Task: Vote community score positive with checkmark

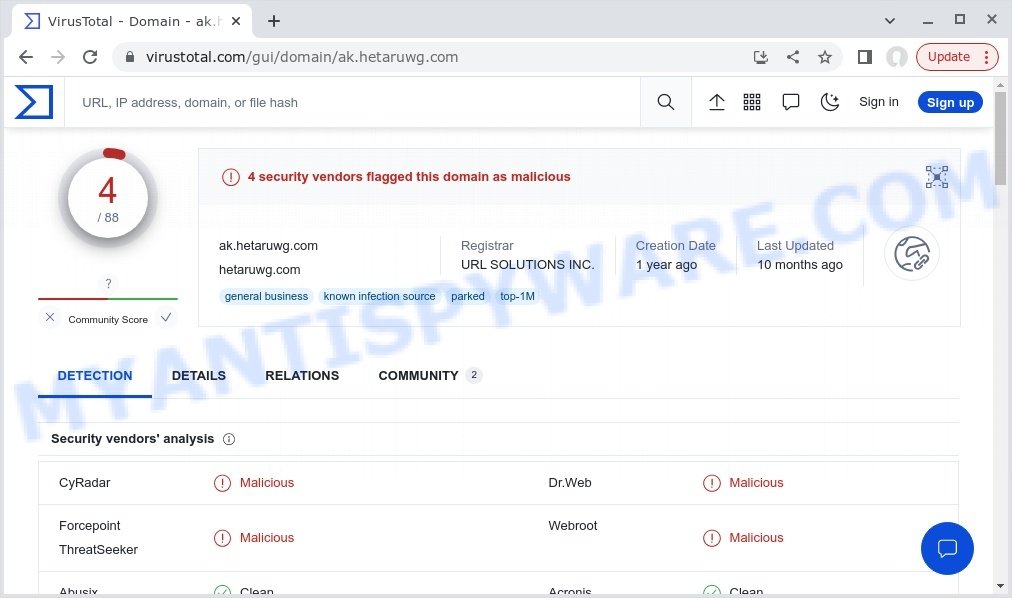Action: click(166, 317)
